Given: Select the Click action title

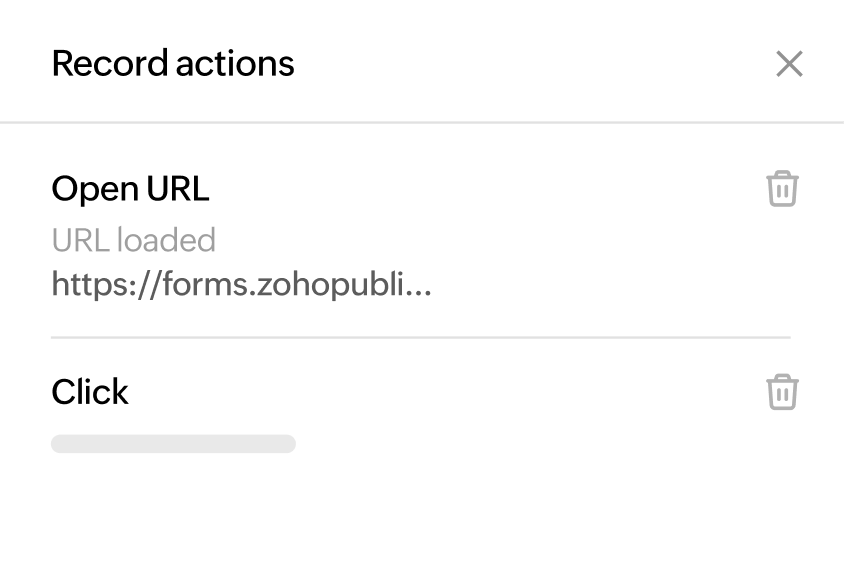Looking at the screenshot, I should (90, 392).
